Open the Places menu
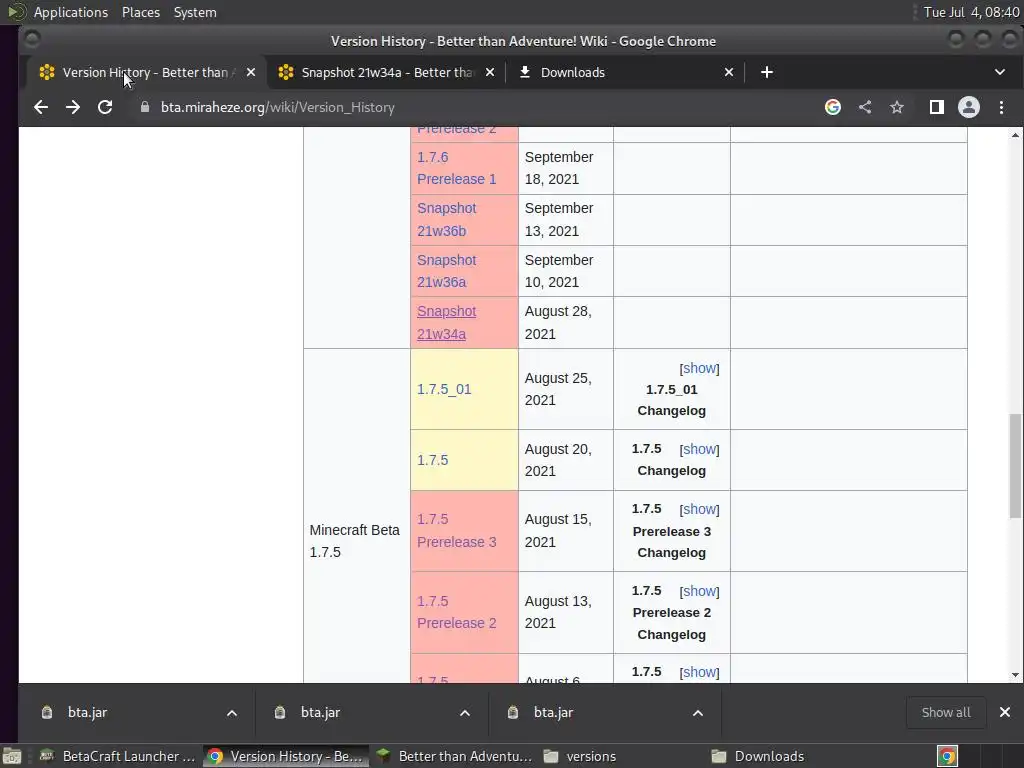The image size is (1024, 768). pos(140,12)
